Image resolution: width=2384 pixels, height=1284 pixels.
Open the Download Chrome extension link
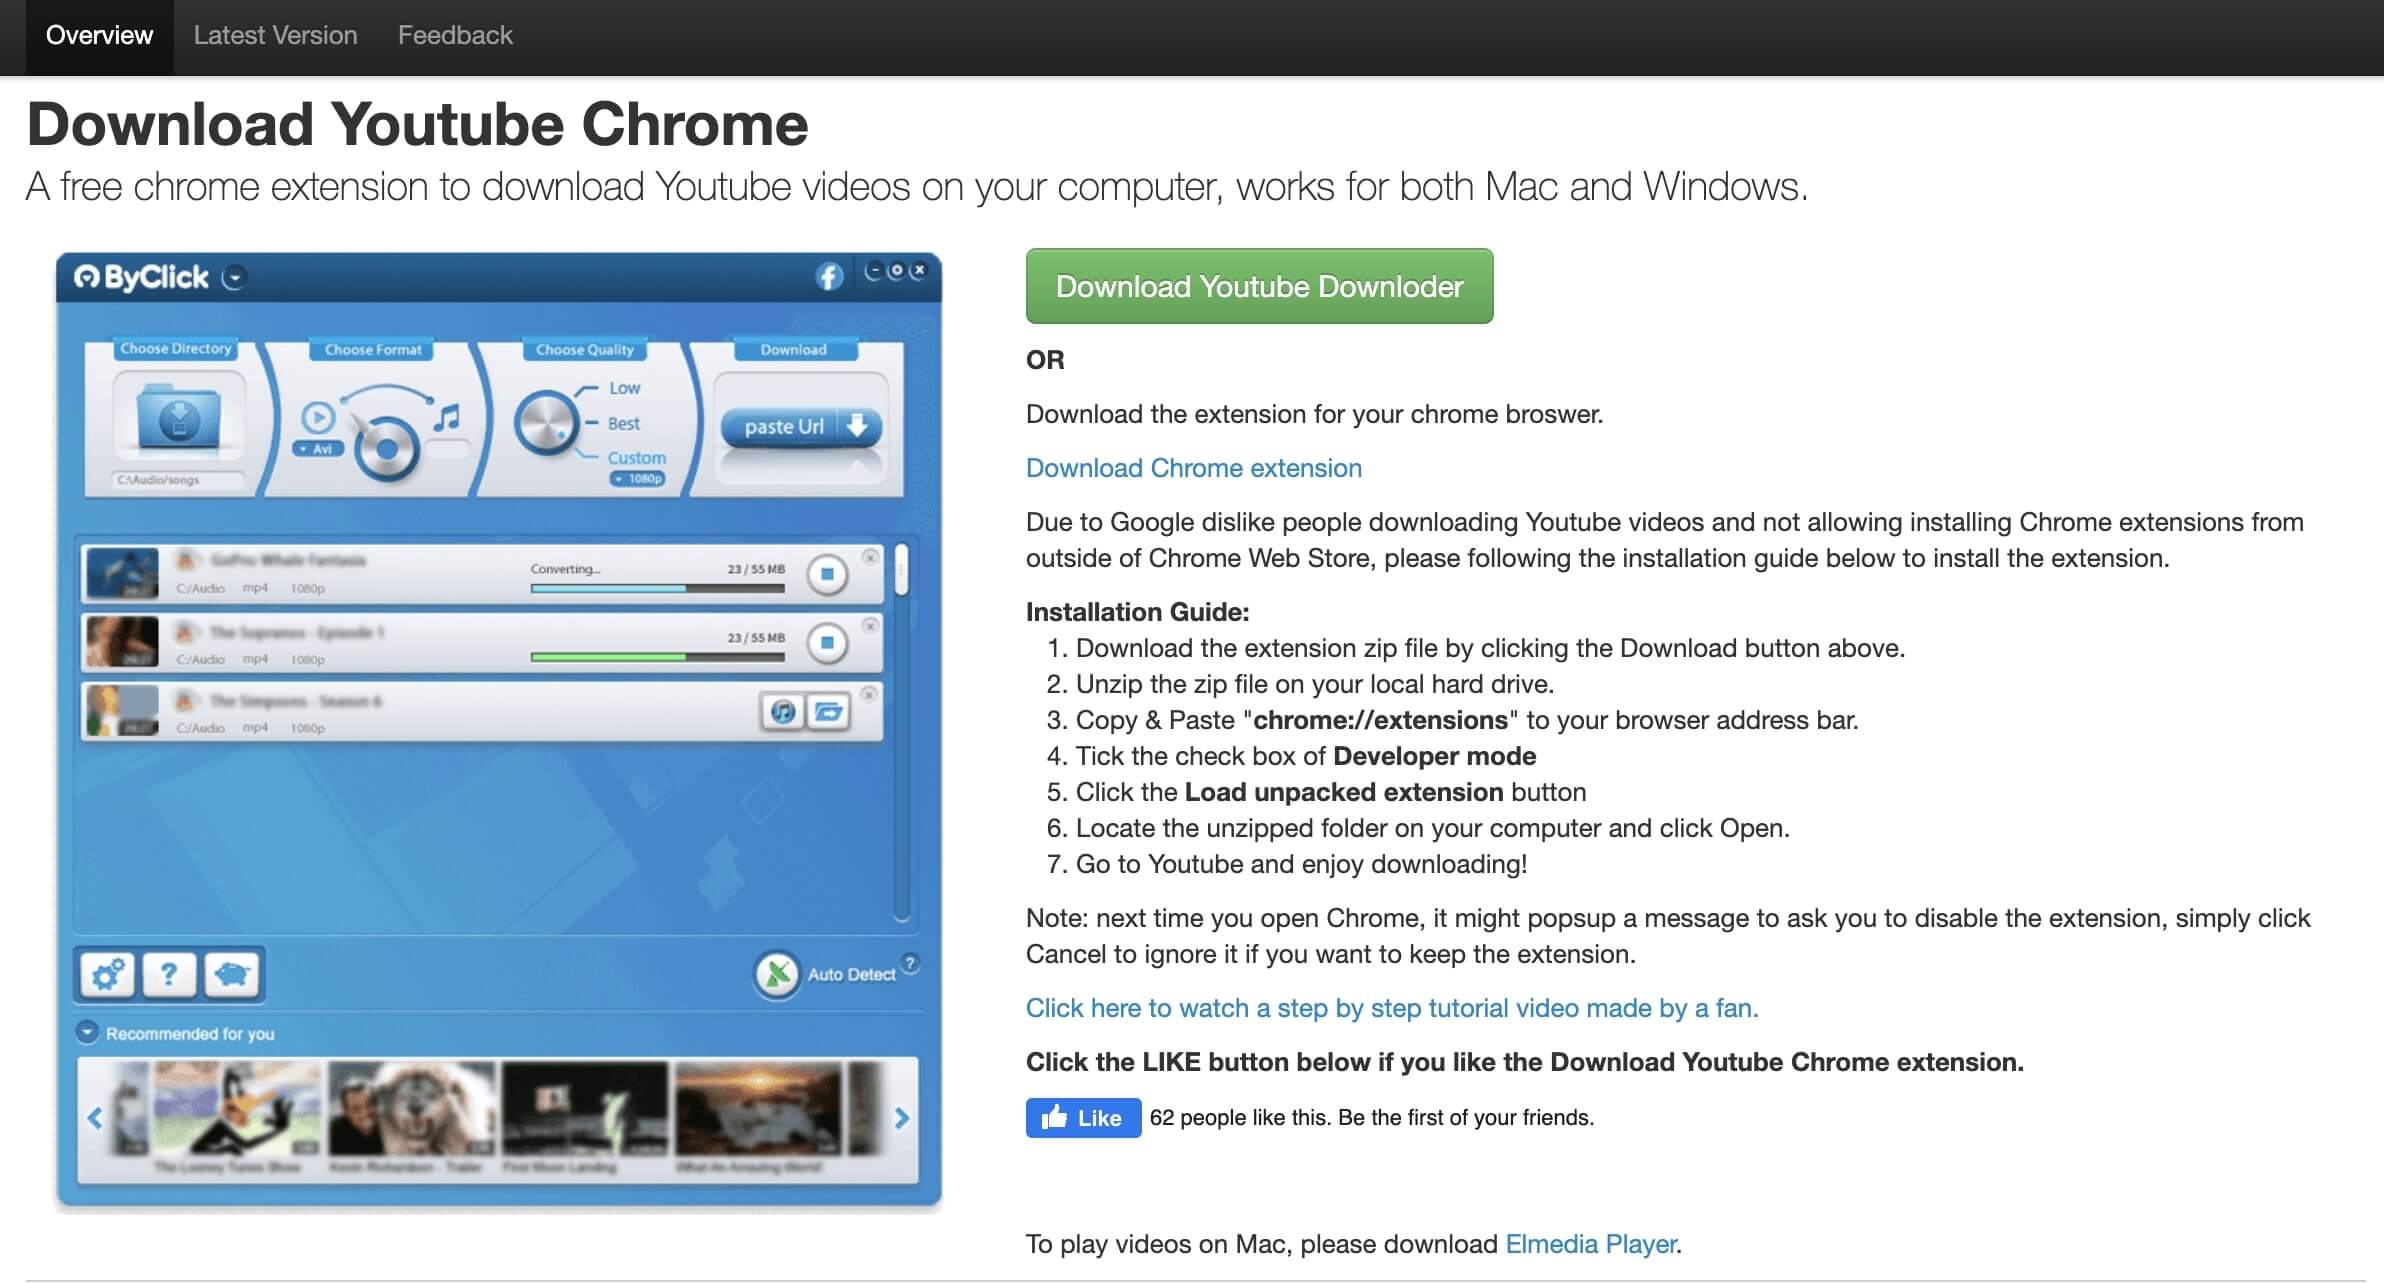1193,467
